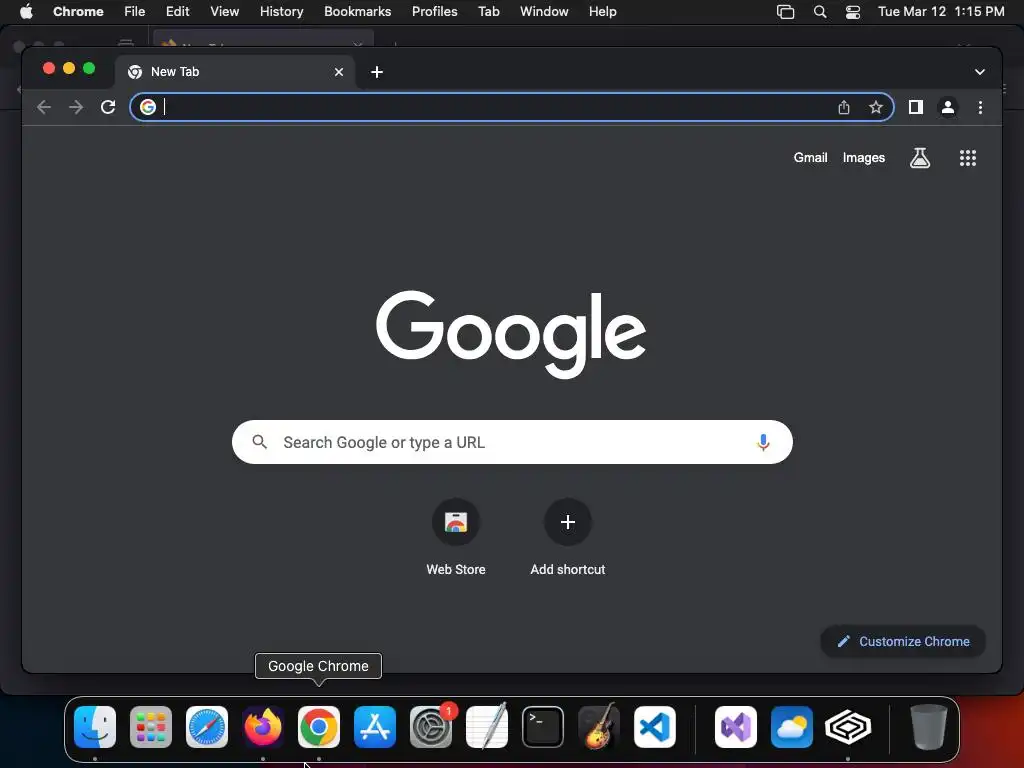Open a new tab with plus button
The height and width of the screenshot is (768, 1024).
pyautogui.click(x=377, y=72)
